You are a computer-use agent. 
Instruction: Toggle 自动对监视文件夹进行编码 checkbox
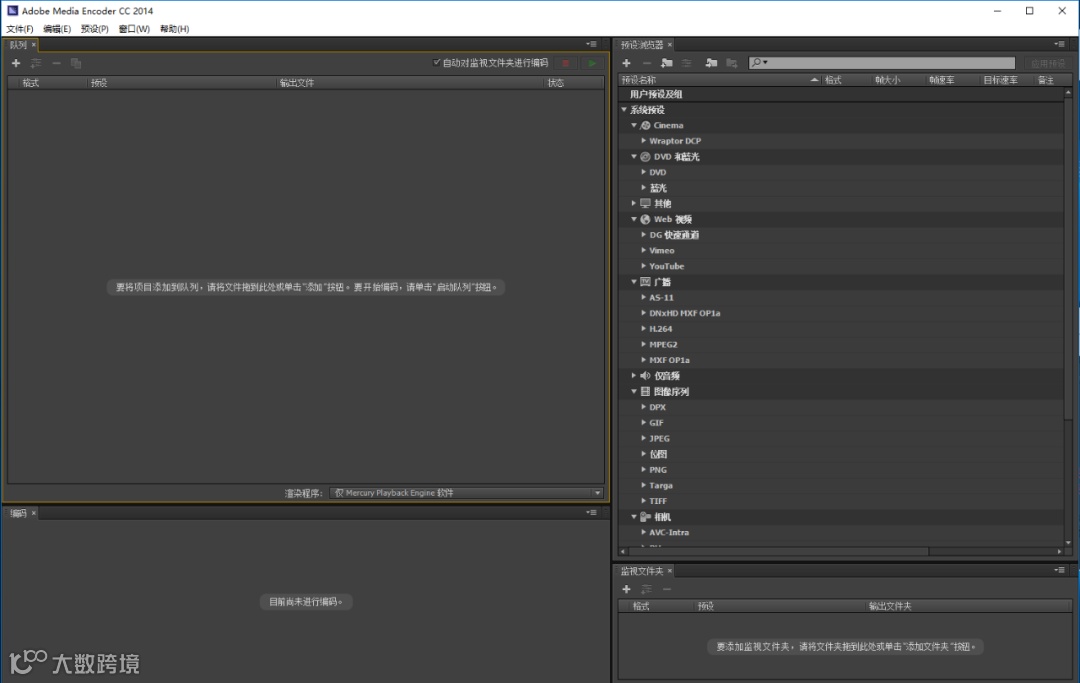tap(437, 63)
